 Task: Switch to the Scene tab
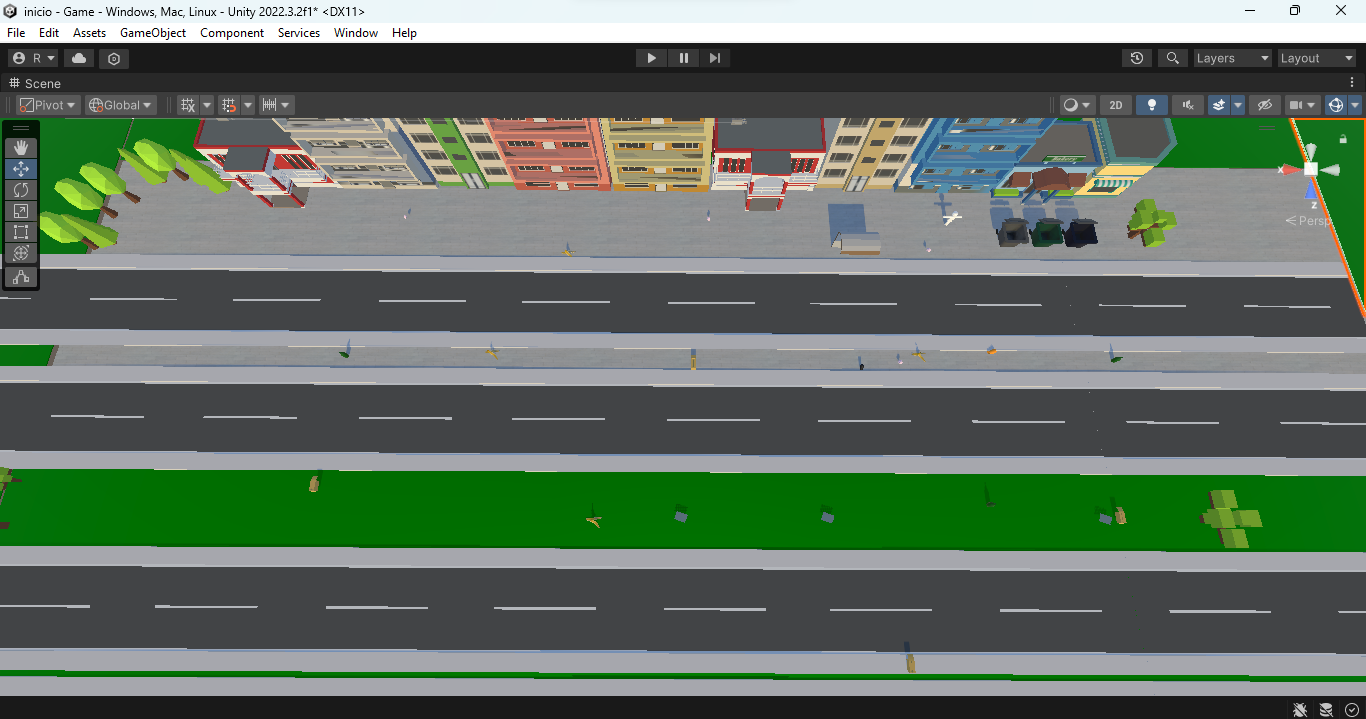(35, 83)
